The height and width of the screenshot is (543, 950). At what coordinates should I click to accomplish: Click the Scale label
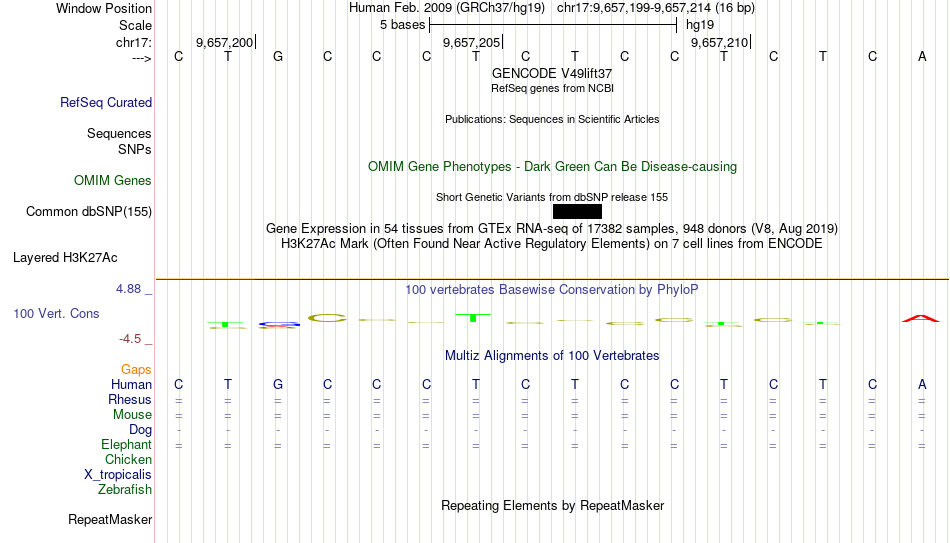pos(135,25)
